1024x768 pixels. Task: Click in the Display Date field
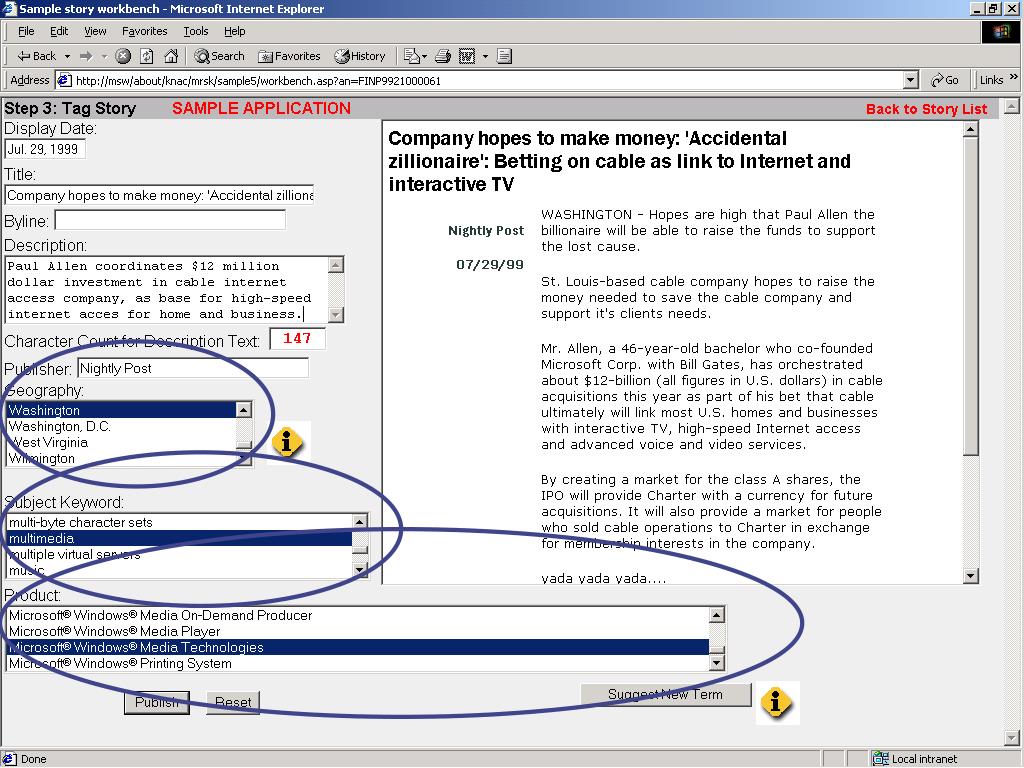pos(44,149)
